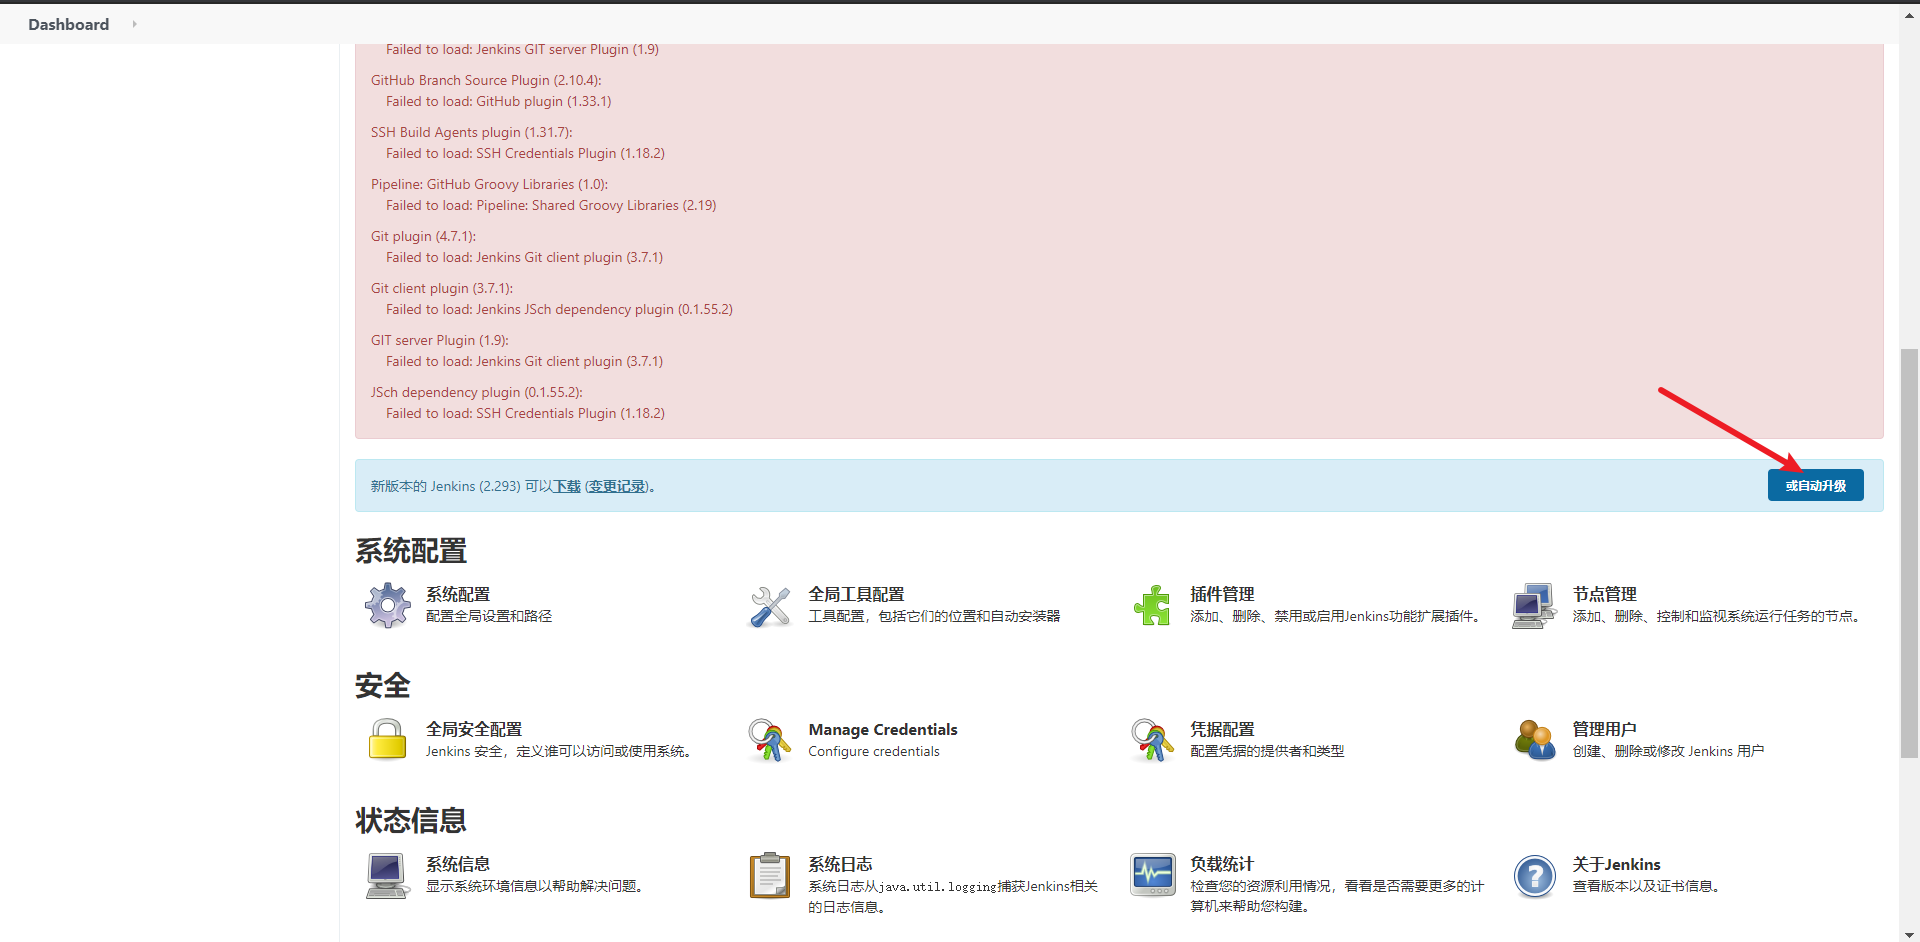This screenshot has width=1920, height=942.
Task: Click the 负载统计 pulse monitor icon
Action: click(1153, 875)
